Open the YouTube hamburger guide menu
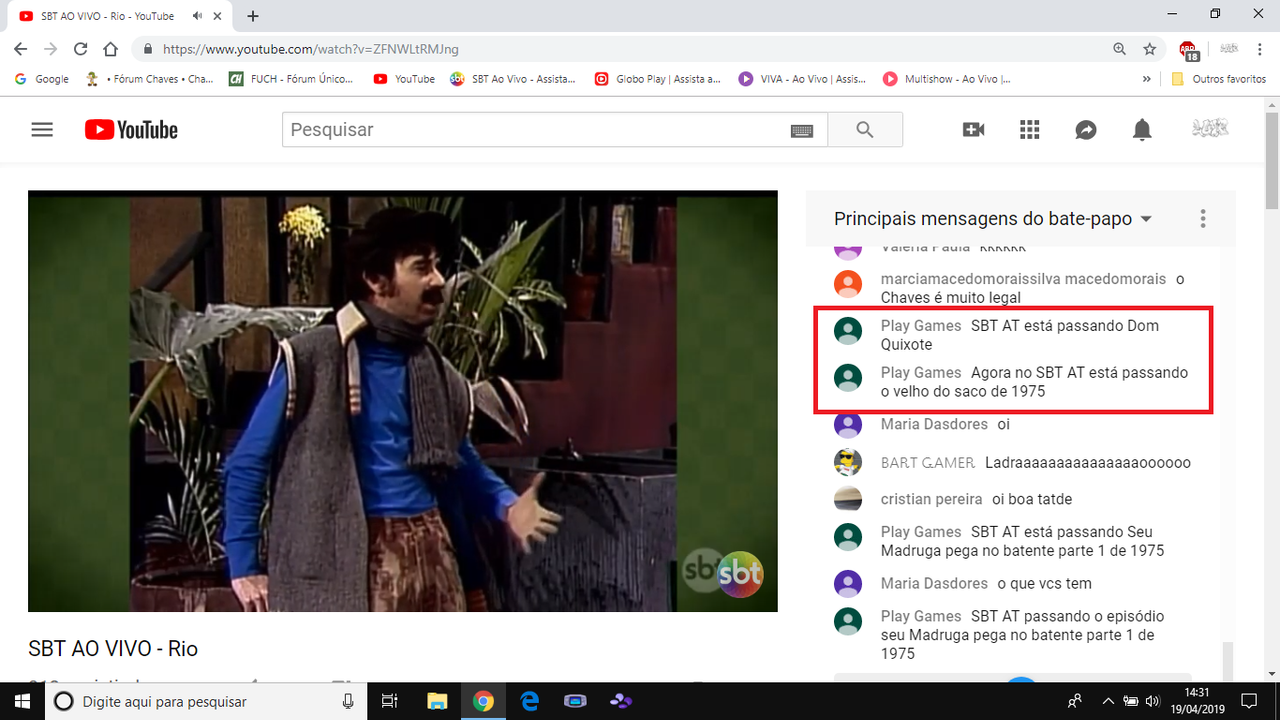1280x720 pixels. pyautogui.click(x=42, y=129)
